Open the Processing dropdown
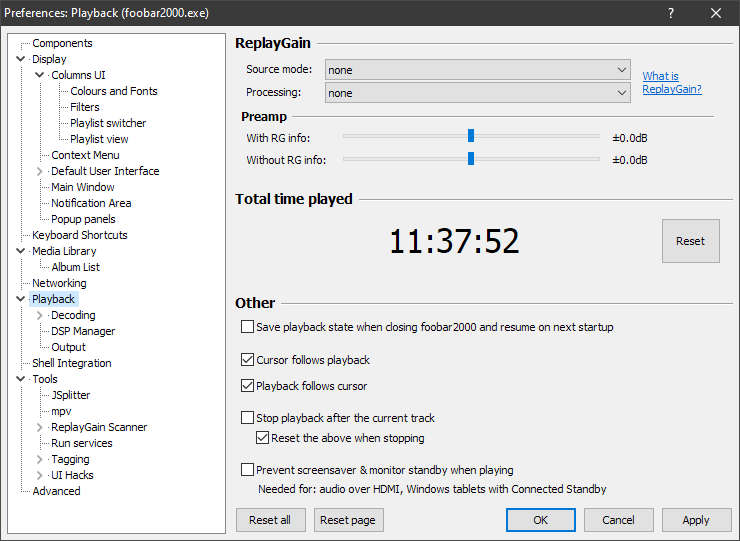Image resolution: width=740 pixels, height=541 pixels. click(x=477, y=93)
